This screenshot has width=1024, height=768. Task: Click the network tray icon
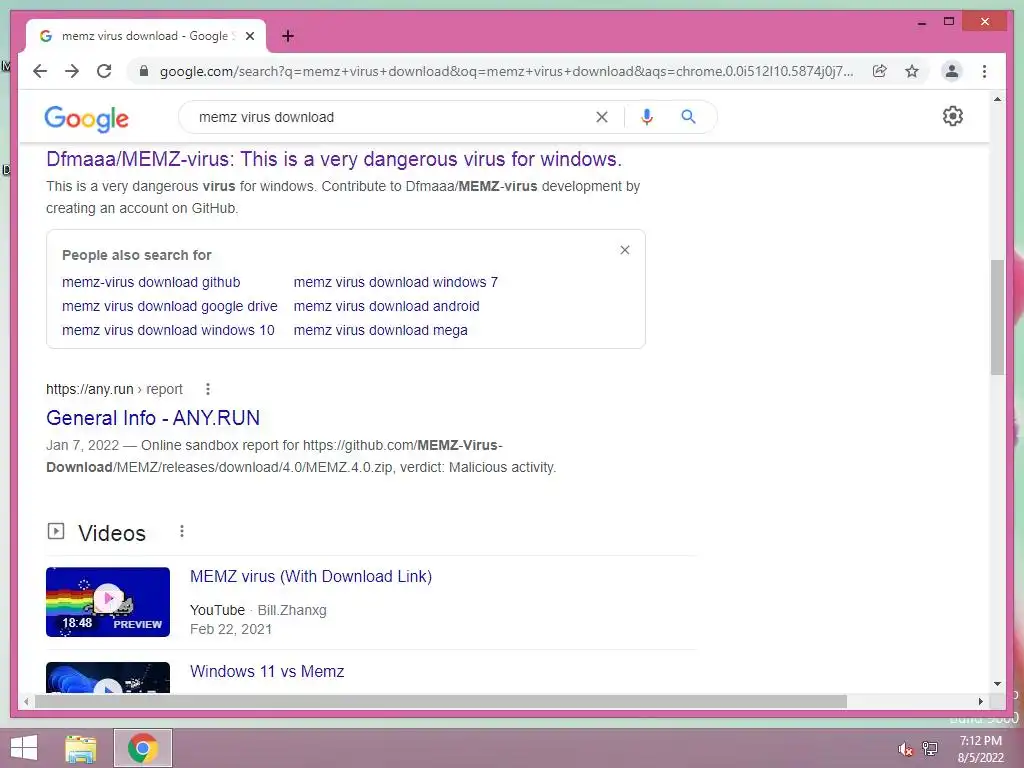tap(930, 749)
